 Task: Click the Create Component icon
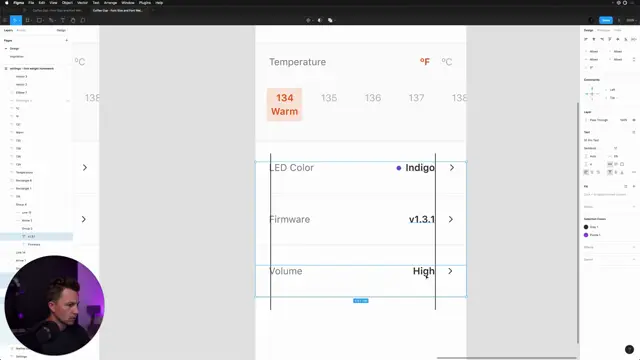point(308,20)
